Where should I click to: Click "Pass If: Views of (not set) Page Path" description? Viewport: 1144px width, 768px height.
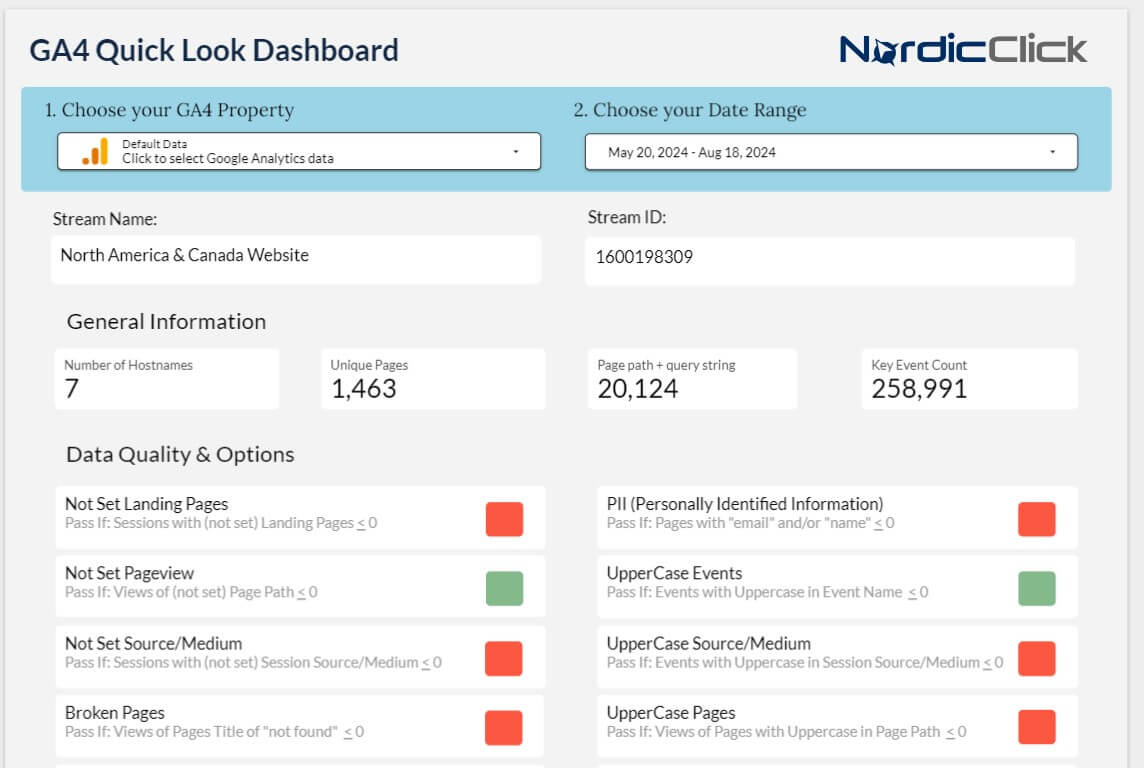(x=191, y=592)
